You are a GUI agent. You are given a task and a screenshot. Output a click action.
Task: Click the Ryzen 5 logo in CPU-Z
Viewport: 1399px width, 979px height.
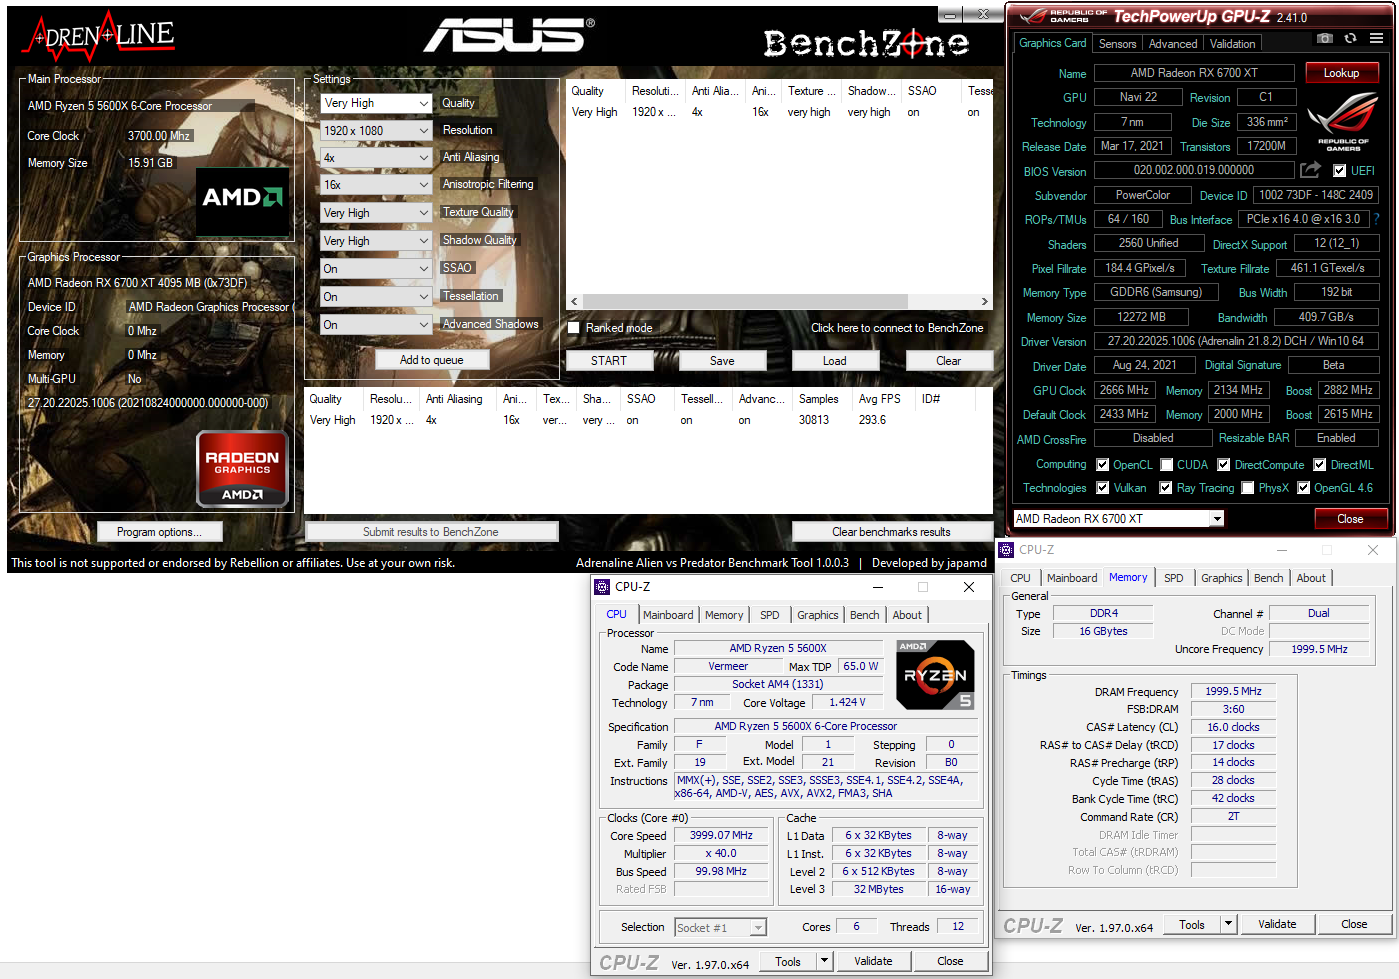tap(934, 675)
